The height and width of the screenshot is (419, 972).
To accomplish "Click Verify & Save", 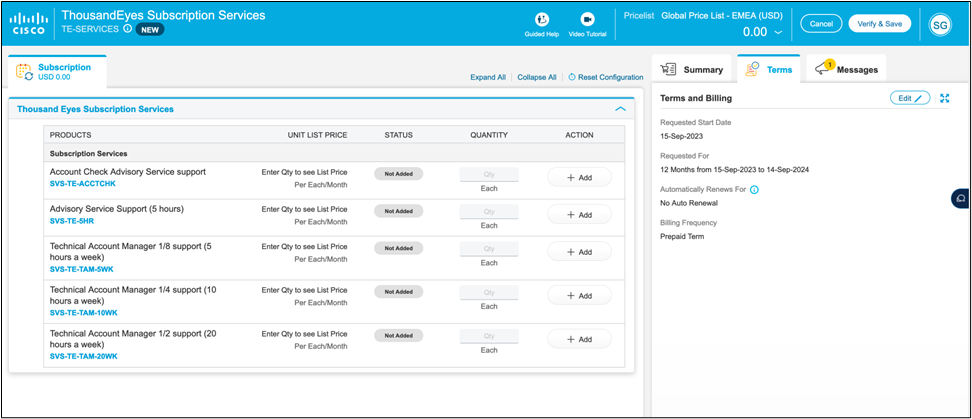I will [880, 24].
